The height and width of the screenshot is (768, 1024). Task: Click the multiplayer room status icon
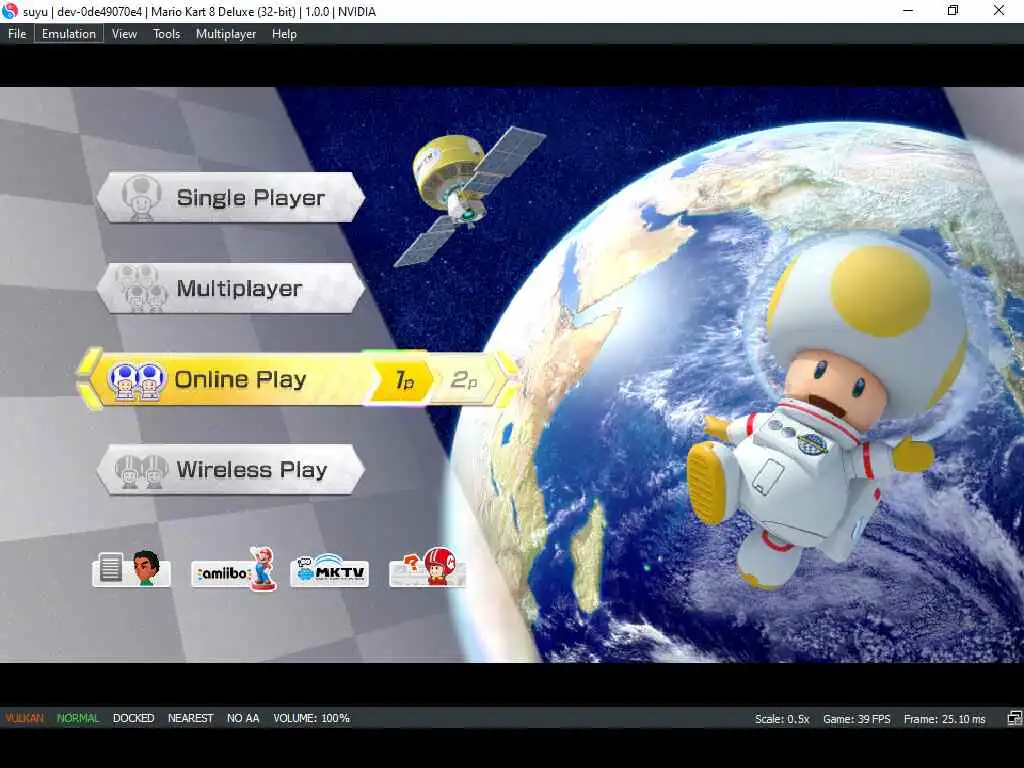tap(1014, 718)
